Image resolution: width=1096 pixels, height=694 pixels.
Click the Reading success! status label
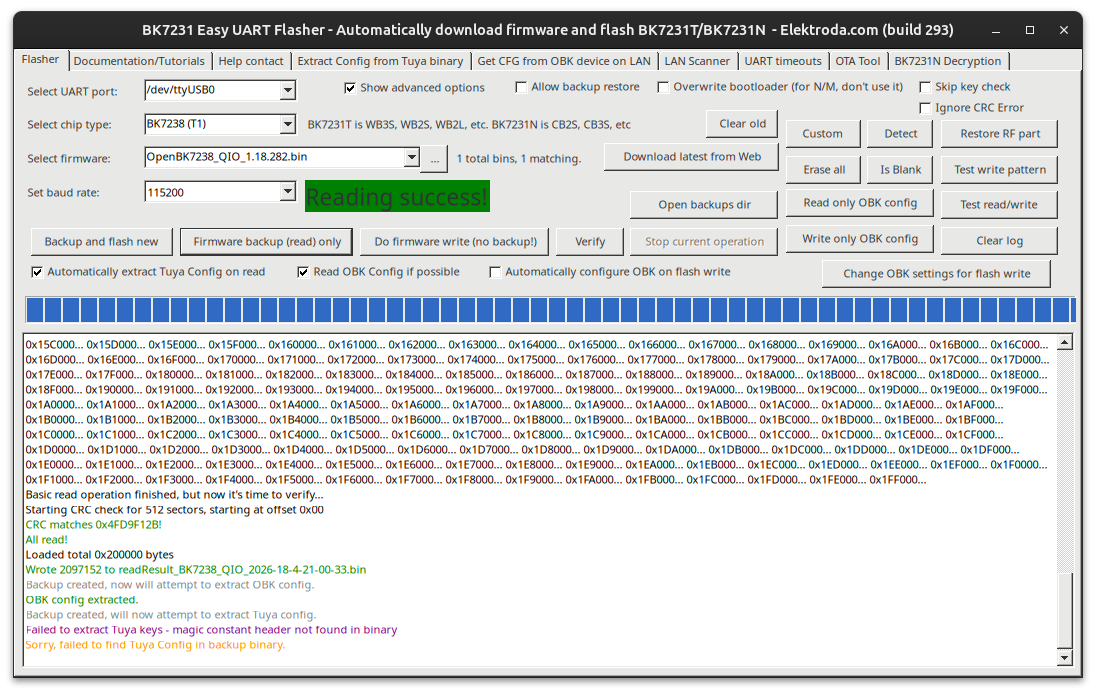point(397,196)
